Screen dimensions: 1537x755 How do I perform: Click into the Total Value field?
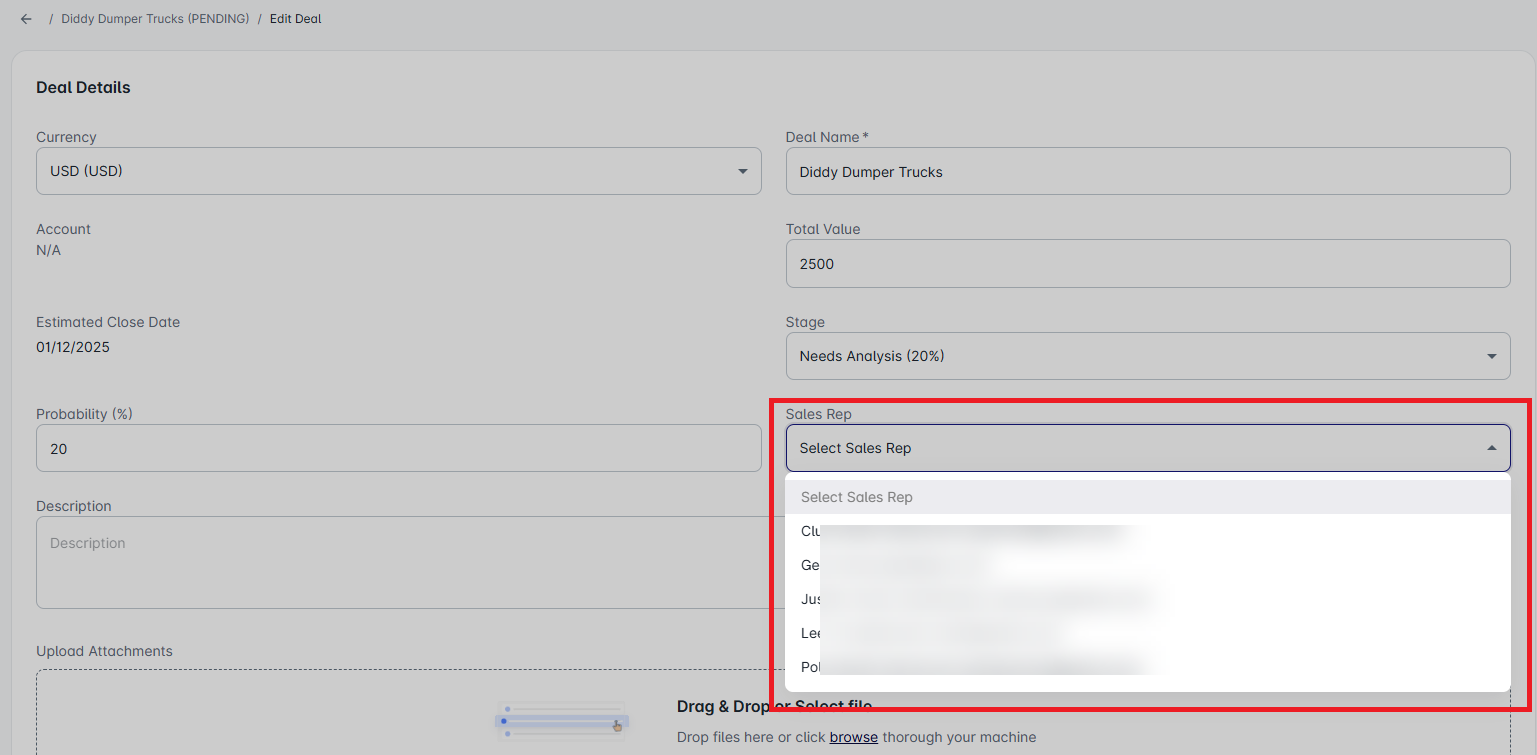[1147, 264]
